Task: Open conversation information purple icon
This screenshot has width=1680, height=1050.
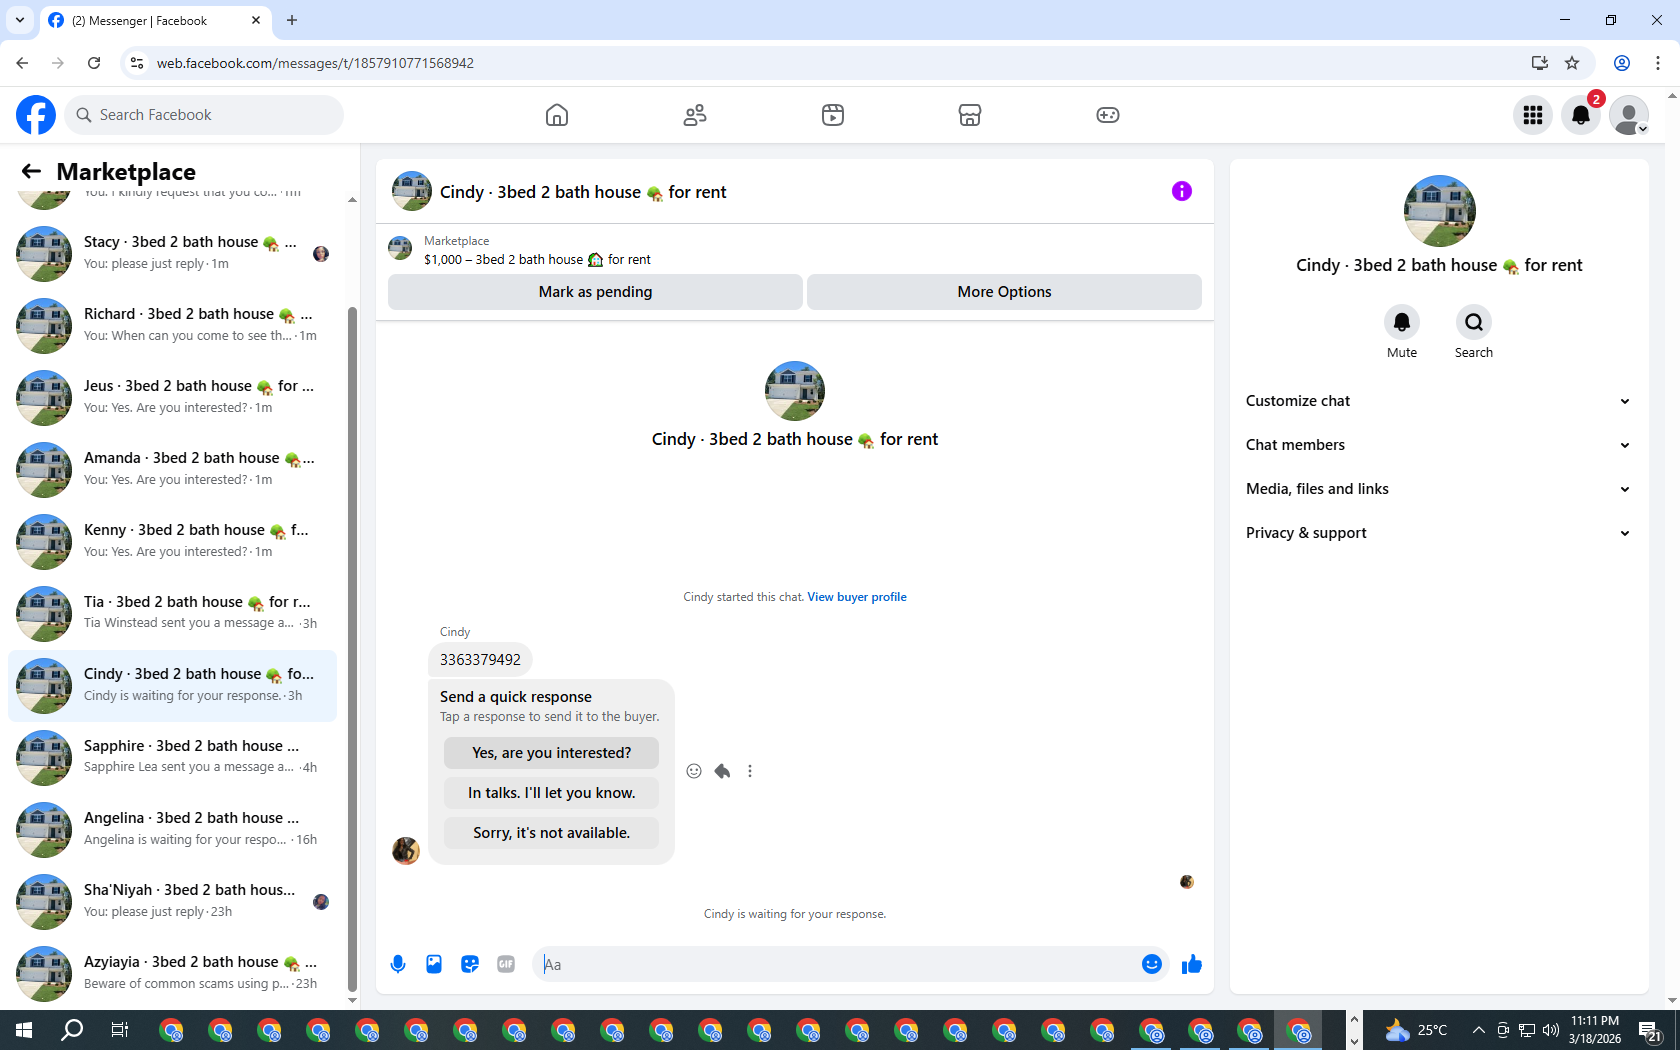Action: 1182,191
